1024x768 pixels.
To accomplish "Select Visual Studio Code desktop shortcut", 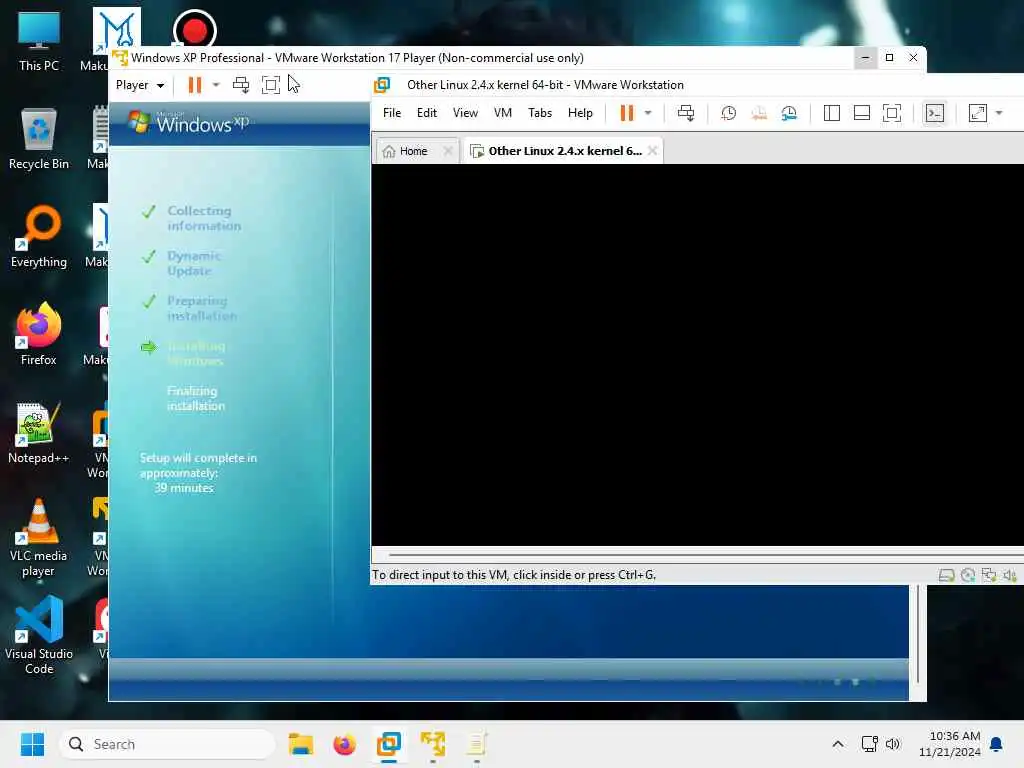I will pyautogui.click(x=39, y=635).
